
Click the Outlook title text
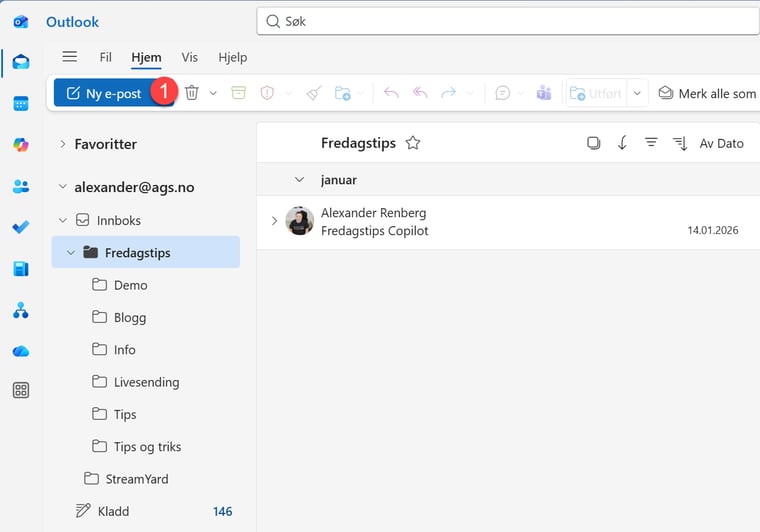(72, 22)
